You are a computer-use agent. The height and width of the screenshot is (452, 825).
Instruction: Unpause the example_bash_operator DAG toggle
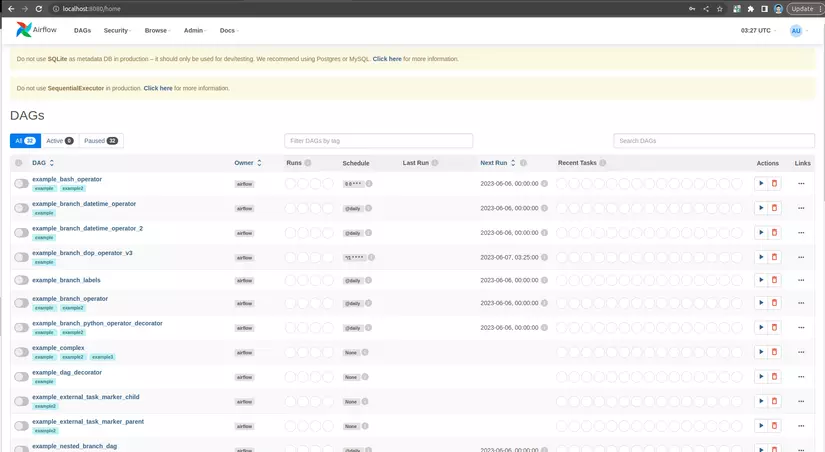click(x=21, y=183)
